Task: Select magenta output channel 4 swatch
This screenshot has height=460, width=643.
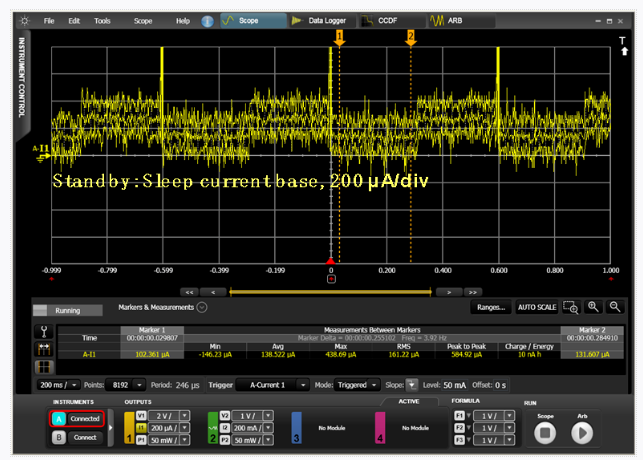Action: [380, 428]
